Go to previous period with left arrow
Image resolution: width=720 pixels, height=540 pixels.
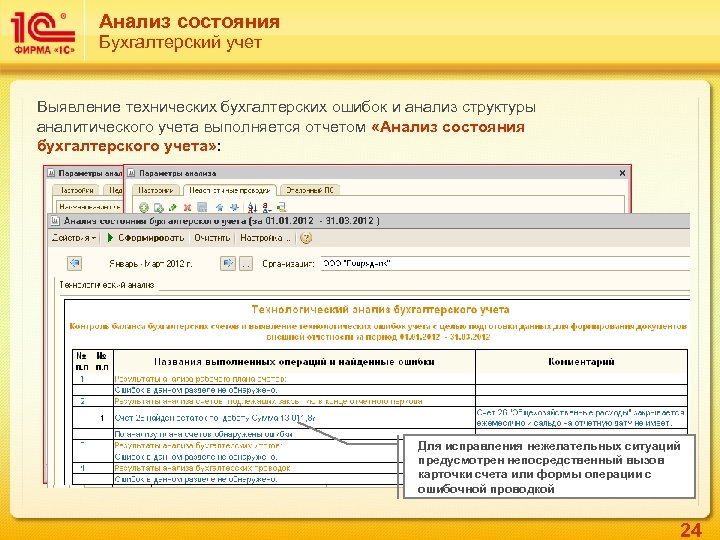[74, 264]
